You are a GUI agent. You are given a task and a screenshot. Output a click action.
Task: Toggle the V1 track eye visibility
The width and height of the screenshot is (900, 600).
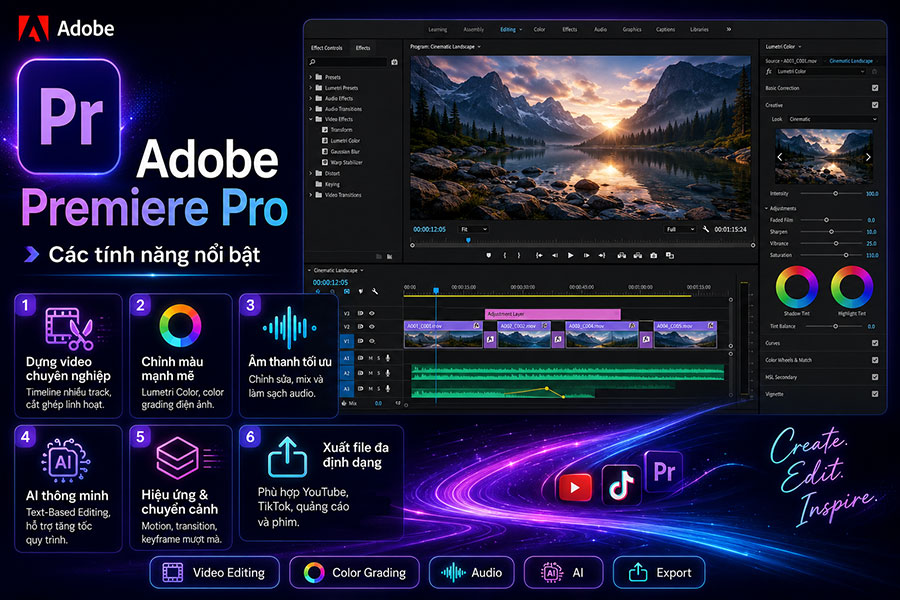click(372, 341)
